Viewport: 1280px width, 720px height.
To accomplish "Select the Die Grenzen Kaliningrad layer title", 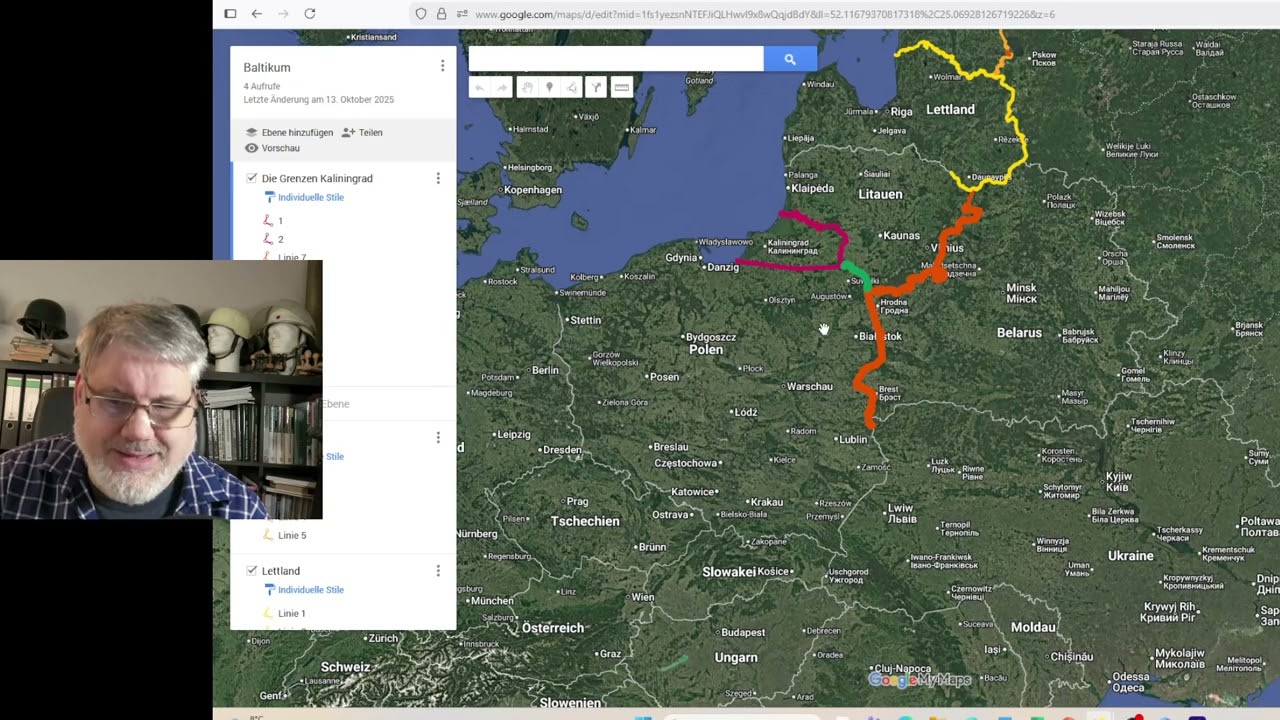I will (x=317, y=178).
